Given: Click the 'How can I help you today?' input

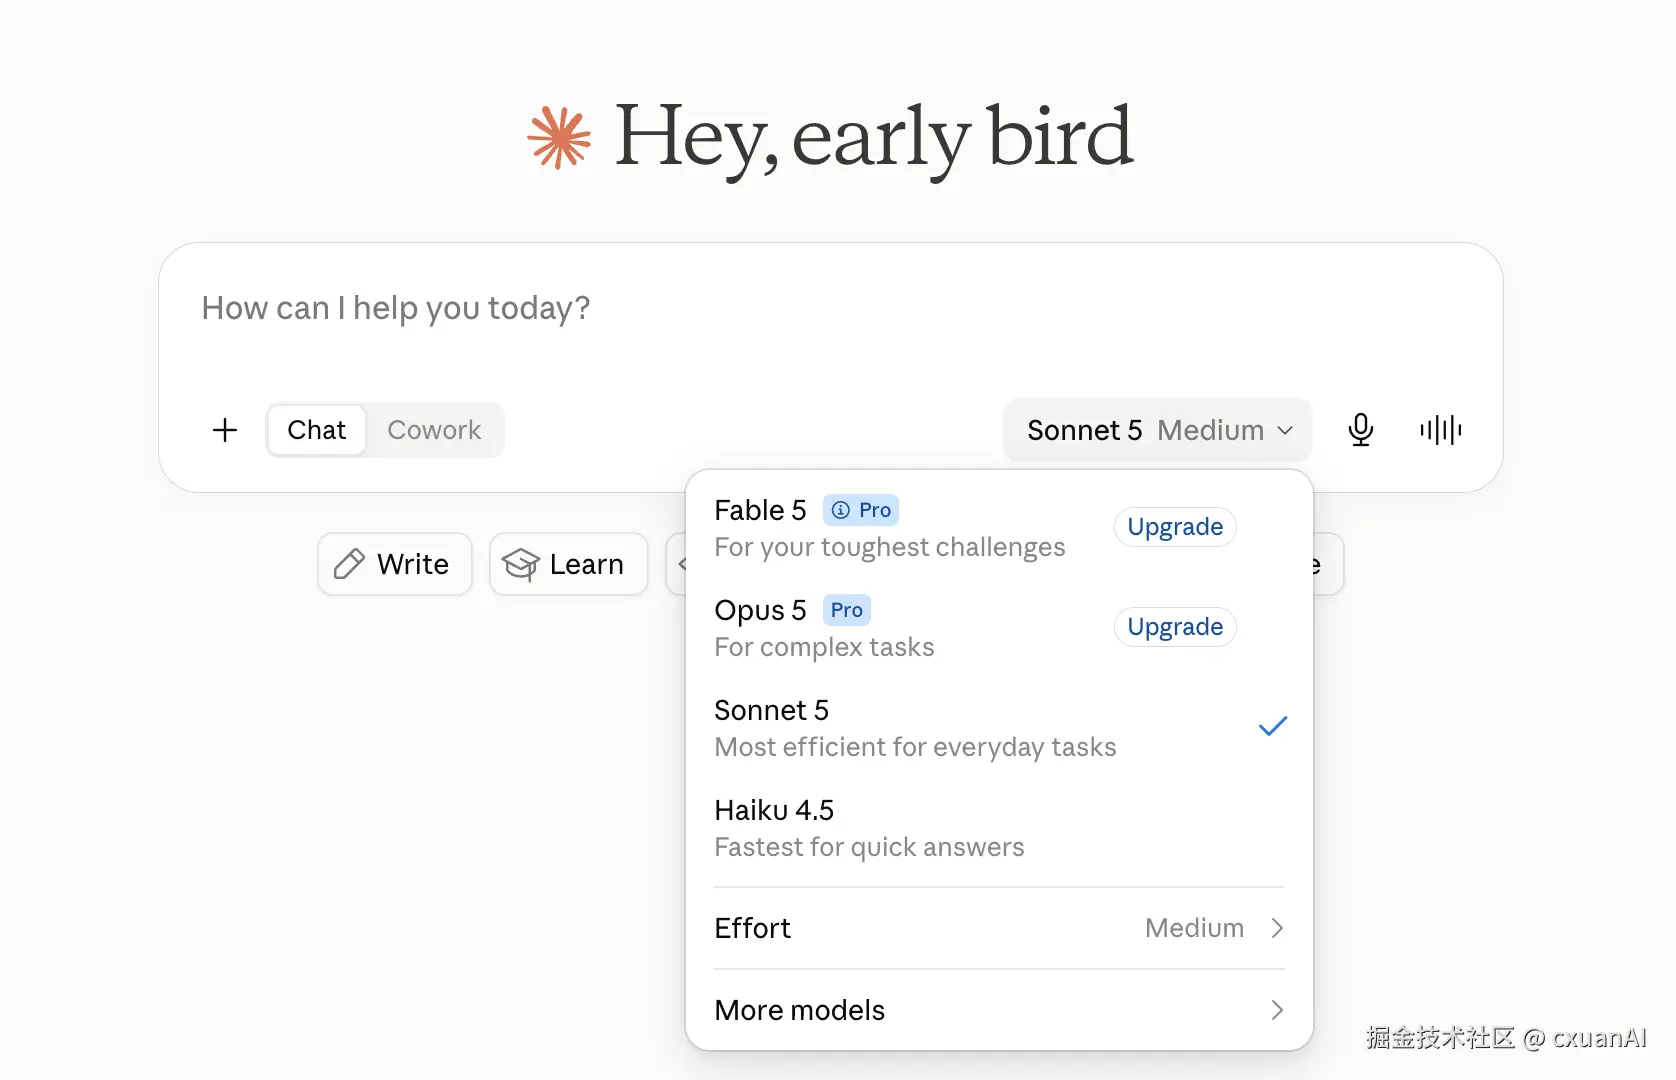Looking at the screenshot, I should 830,308.
